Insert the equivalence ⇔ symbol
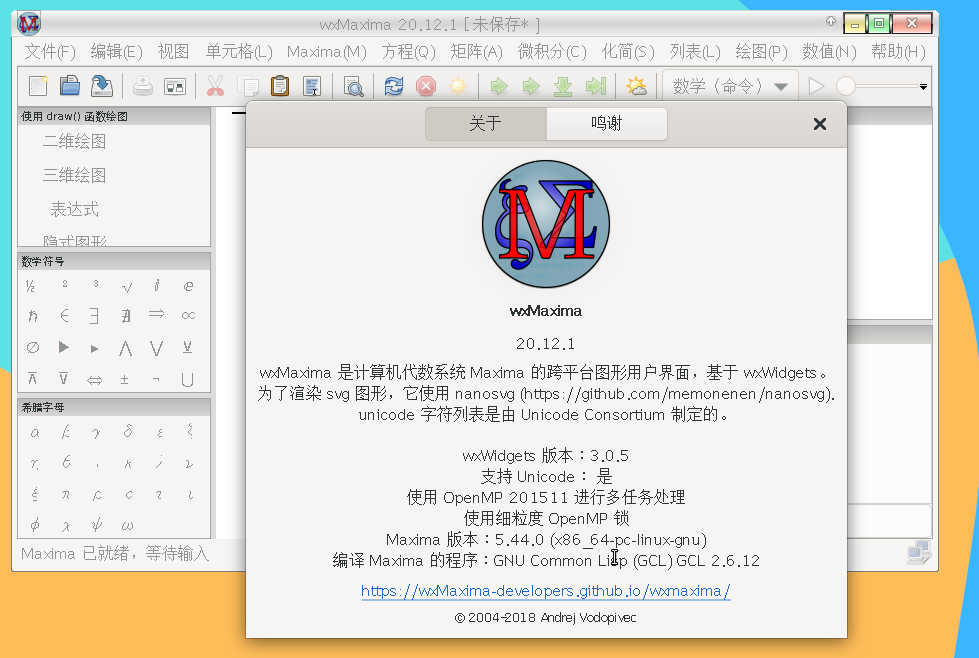 94,380
